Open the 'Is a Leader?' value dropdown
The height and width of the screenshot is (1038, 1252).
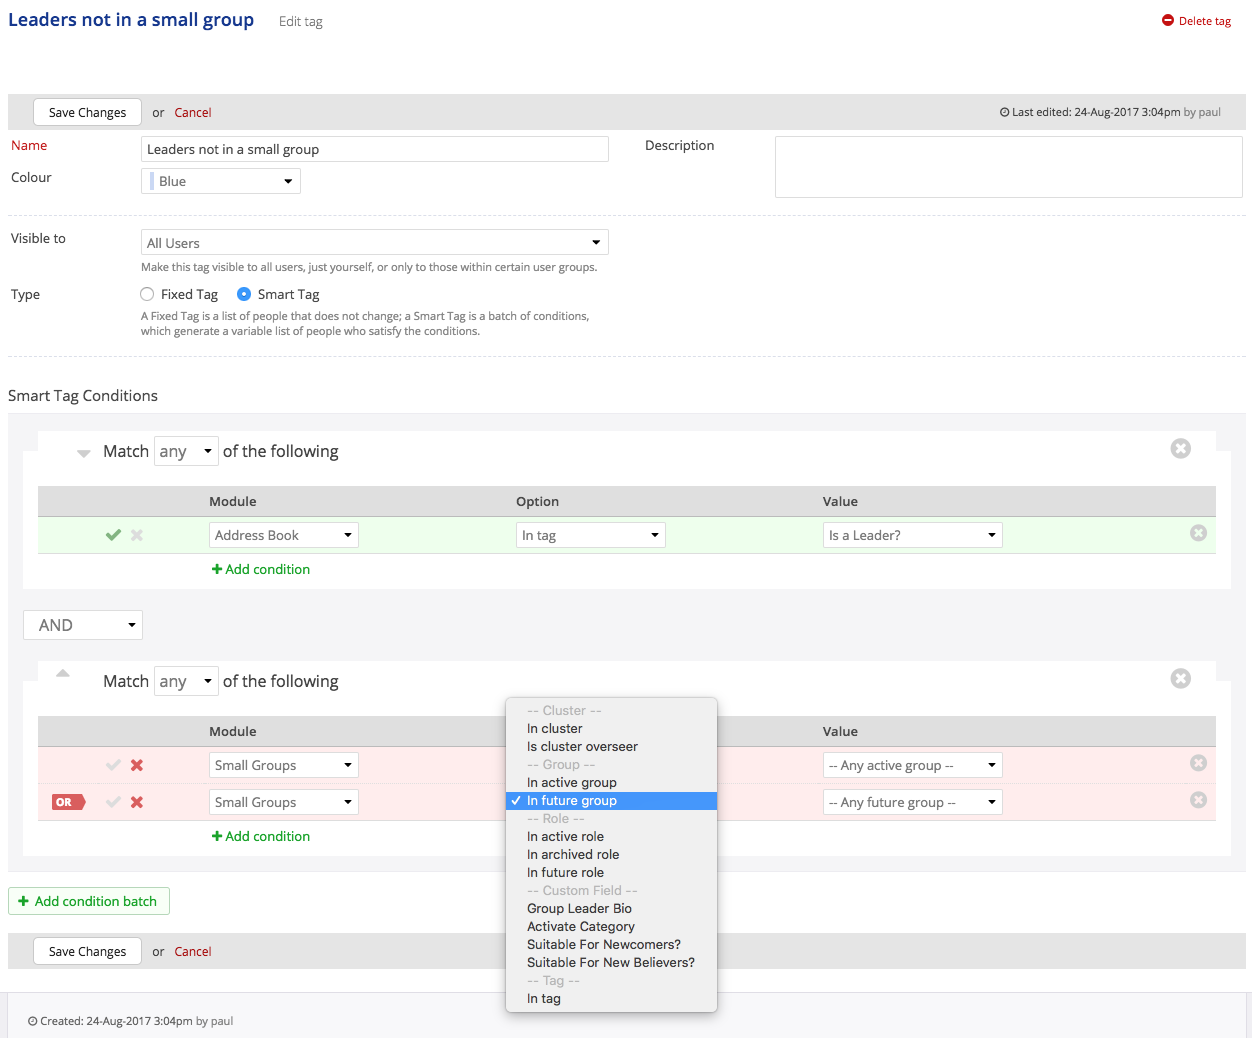pyautogui.click(x=912, y=536)
